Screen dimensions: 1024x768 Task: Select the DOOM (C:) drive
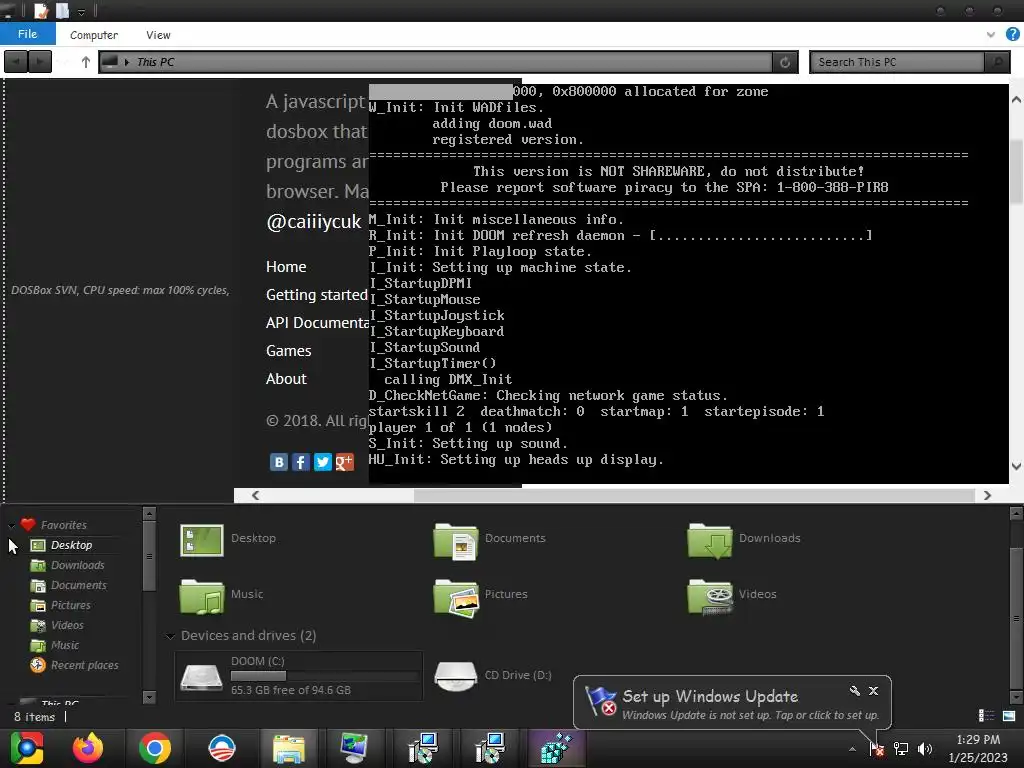tap(298, 676)
